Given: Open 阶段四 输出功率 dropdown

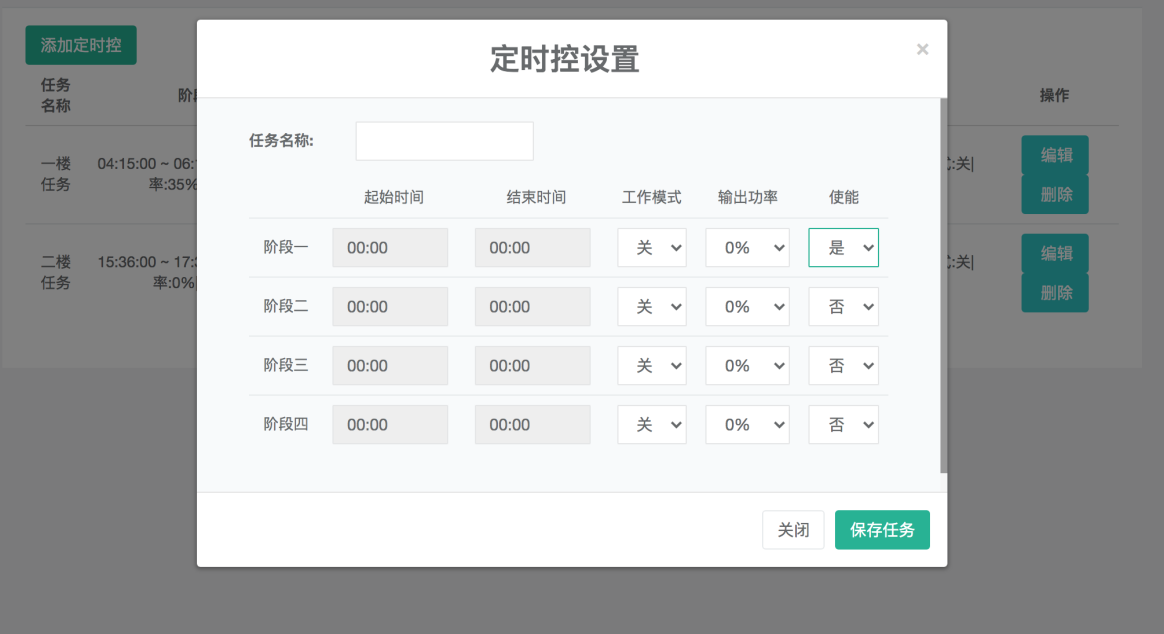Looking at the screenshot, I should pyautogui.click(x=748, y=425).
